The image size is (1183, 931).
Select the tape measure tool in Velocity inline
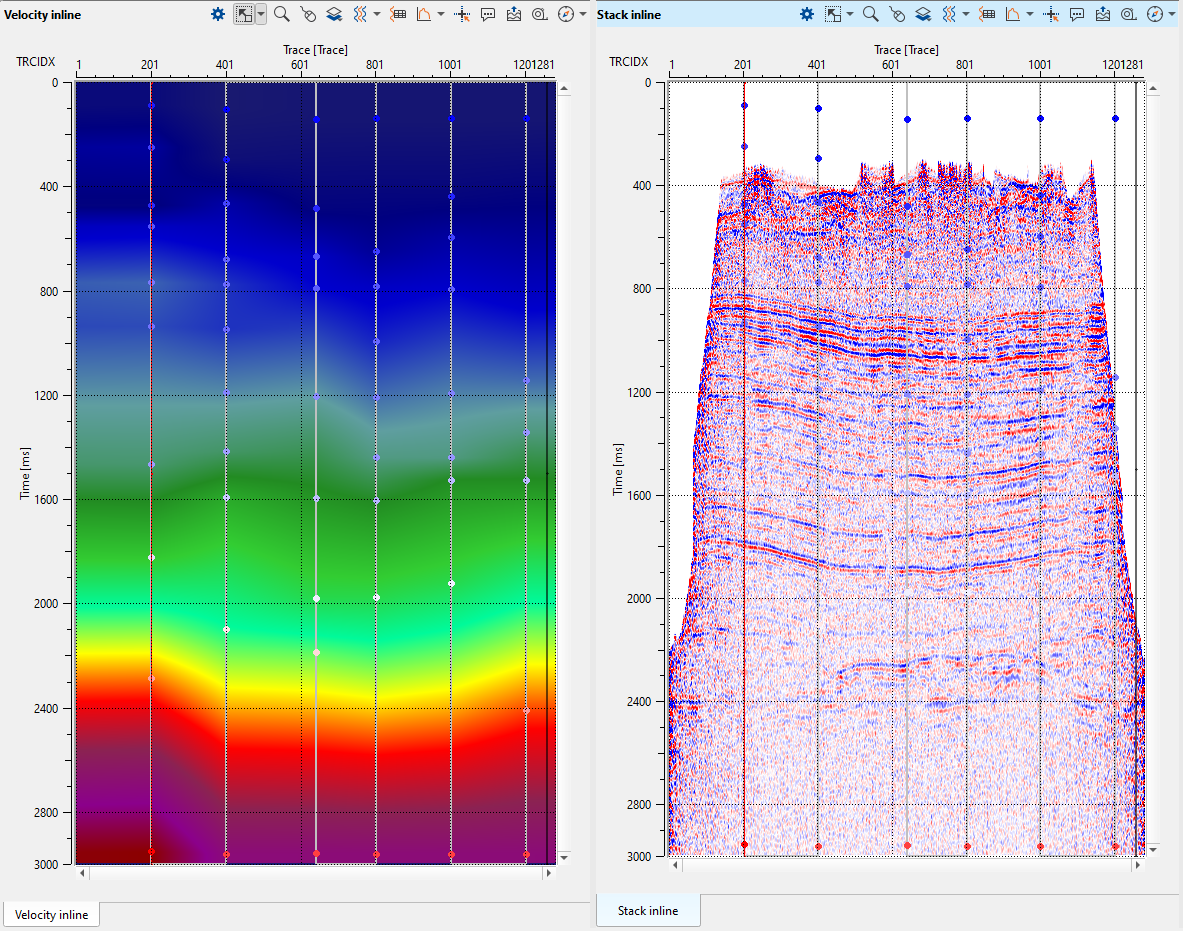pyautogui.click(x=540, y=14)
